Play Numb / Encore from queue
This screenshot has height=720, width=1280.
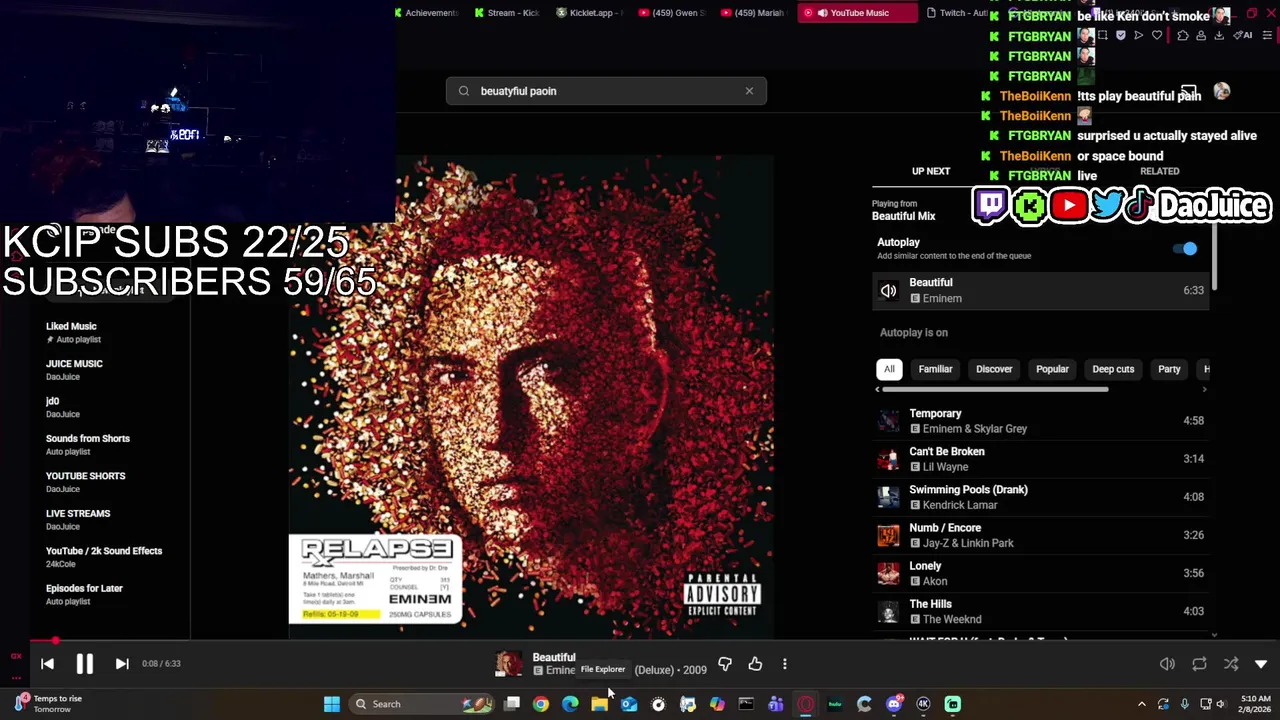pos(1040,535)
